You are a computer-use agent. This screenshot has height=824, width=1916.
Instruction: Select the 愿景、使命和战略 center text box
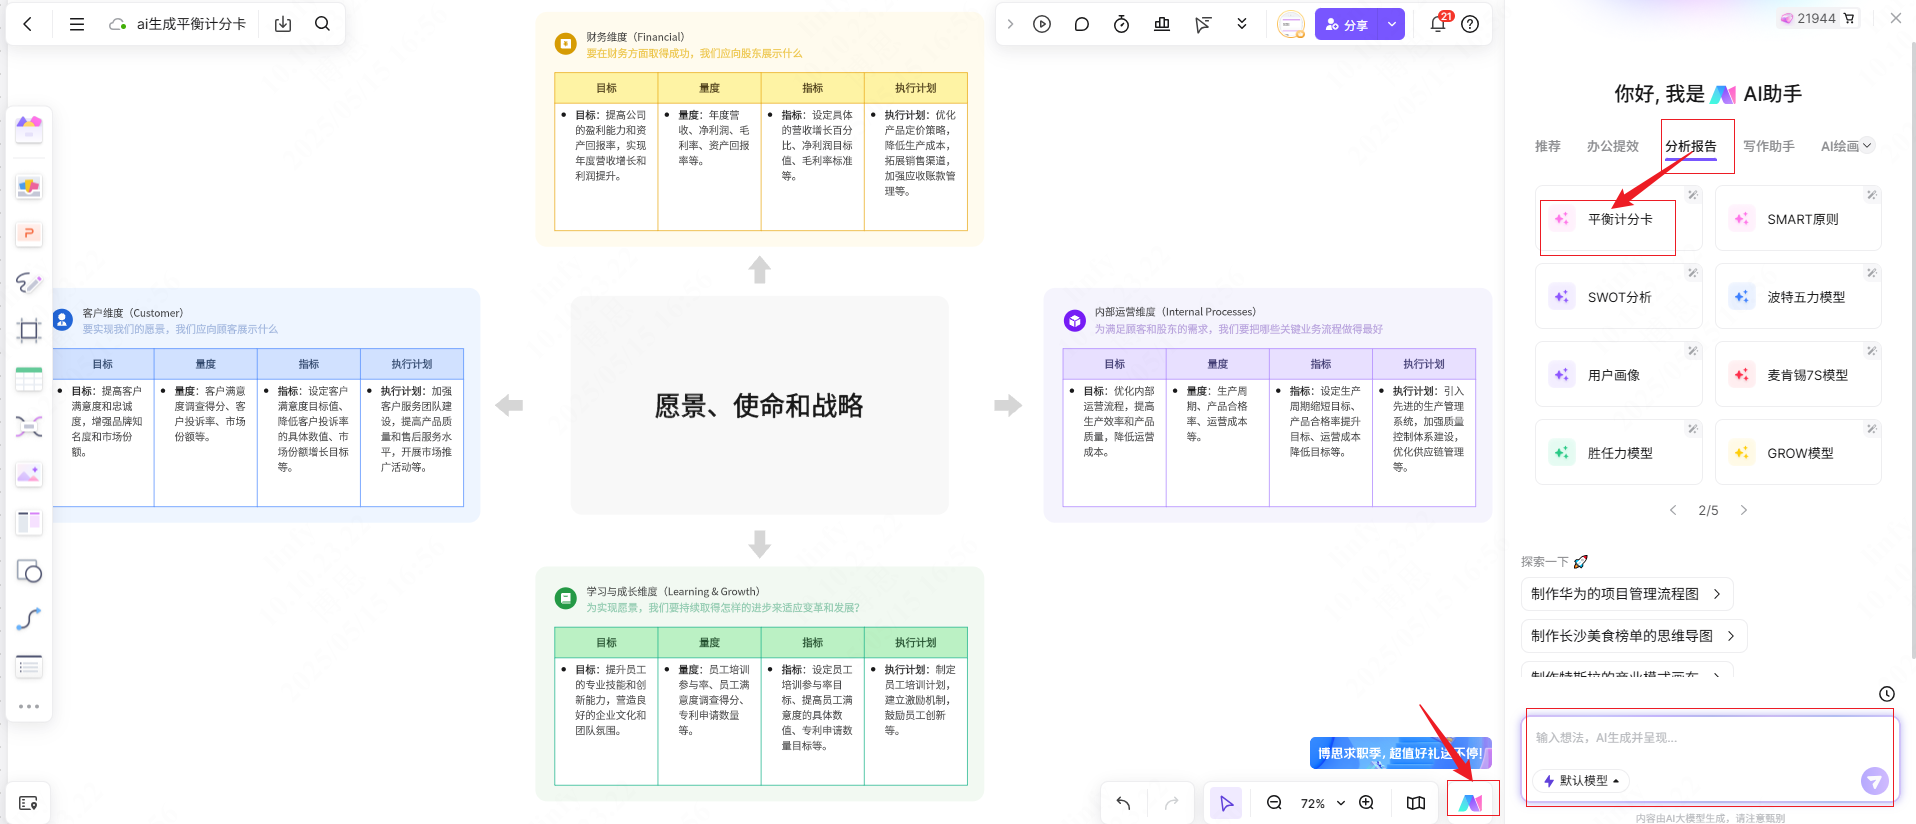(x=759, y=406)
